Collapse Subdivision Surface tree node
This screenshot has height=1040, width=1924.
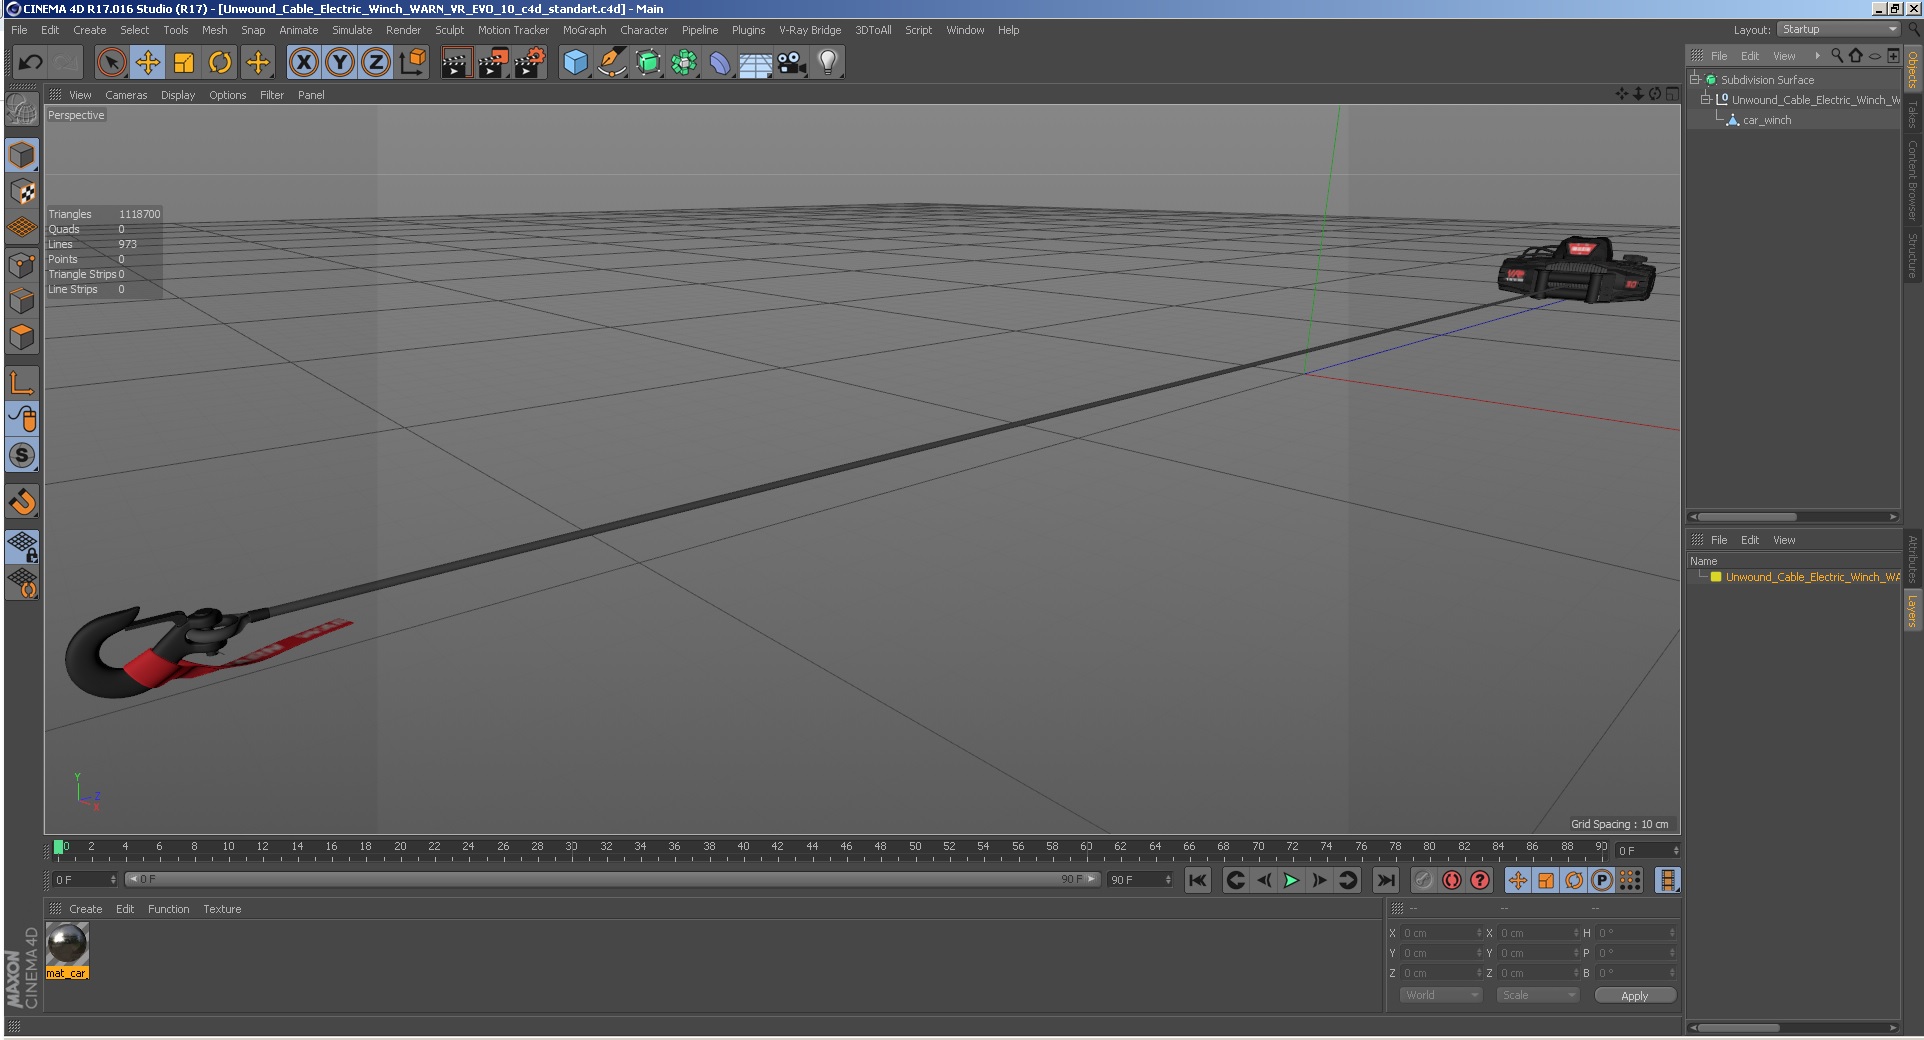point(1695,79)
